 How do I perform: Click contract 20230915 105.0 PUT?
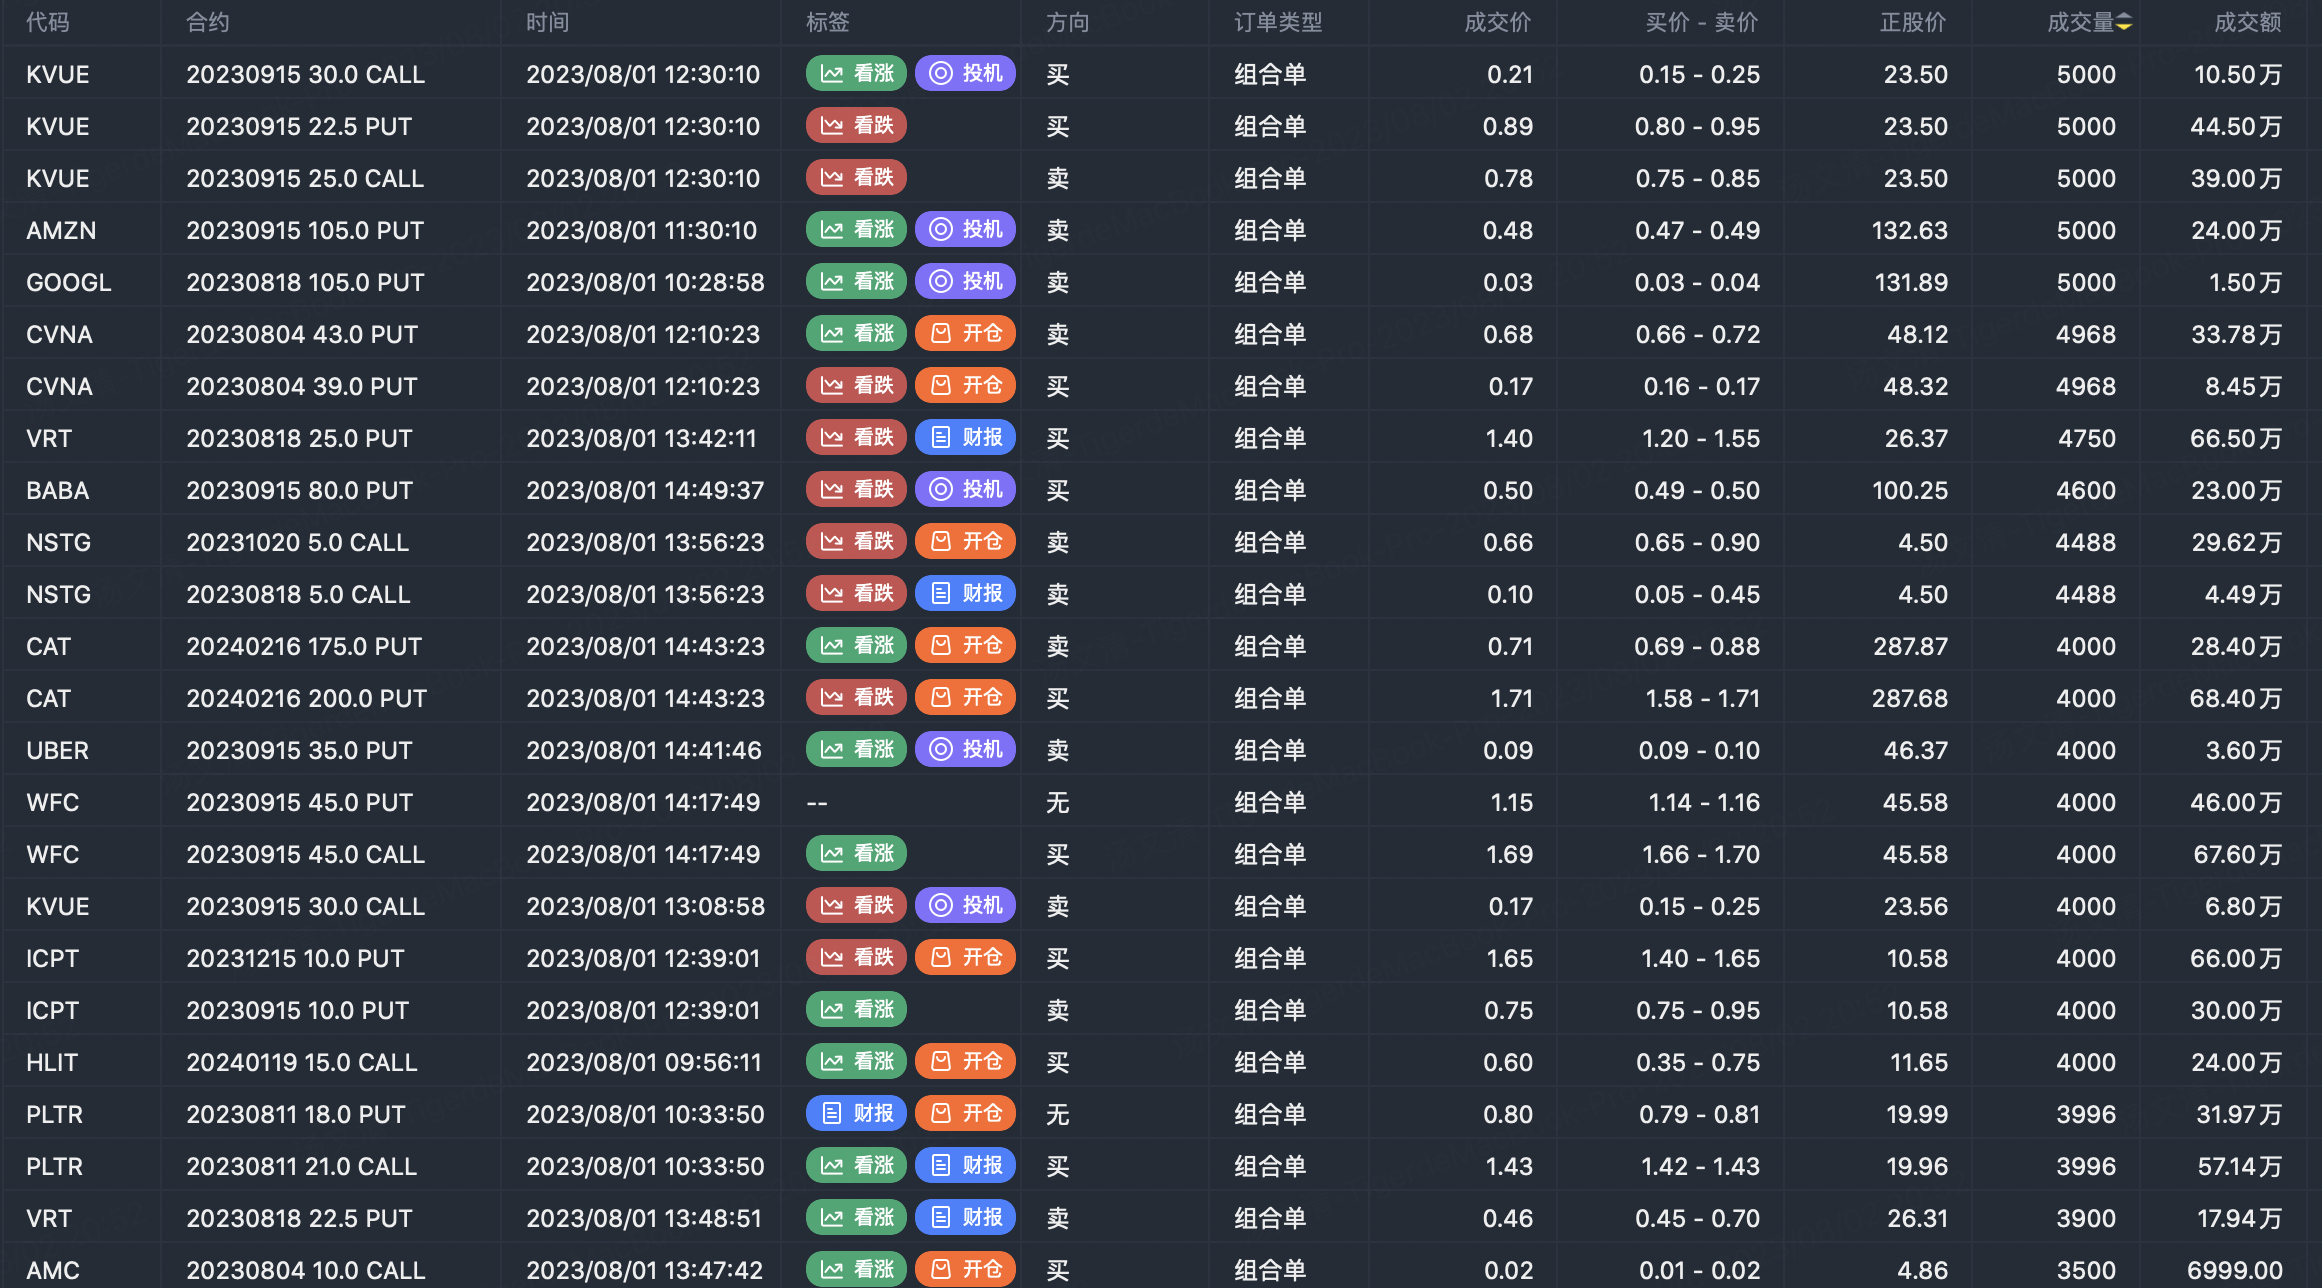point(305,230)
